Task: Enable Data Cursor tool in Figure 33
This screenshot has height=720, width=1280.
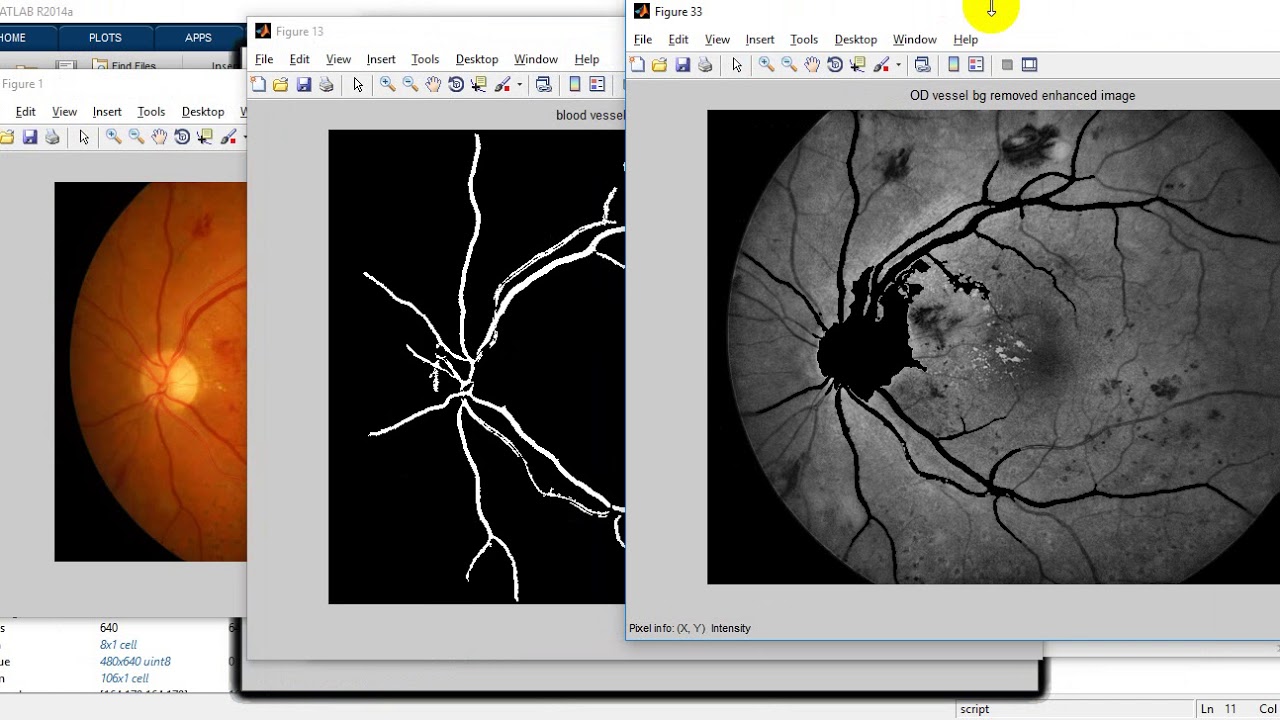Action: tap(857, 65)
